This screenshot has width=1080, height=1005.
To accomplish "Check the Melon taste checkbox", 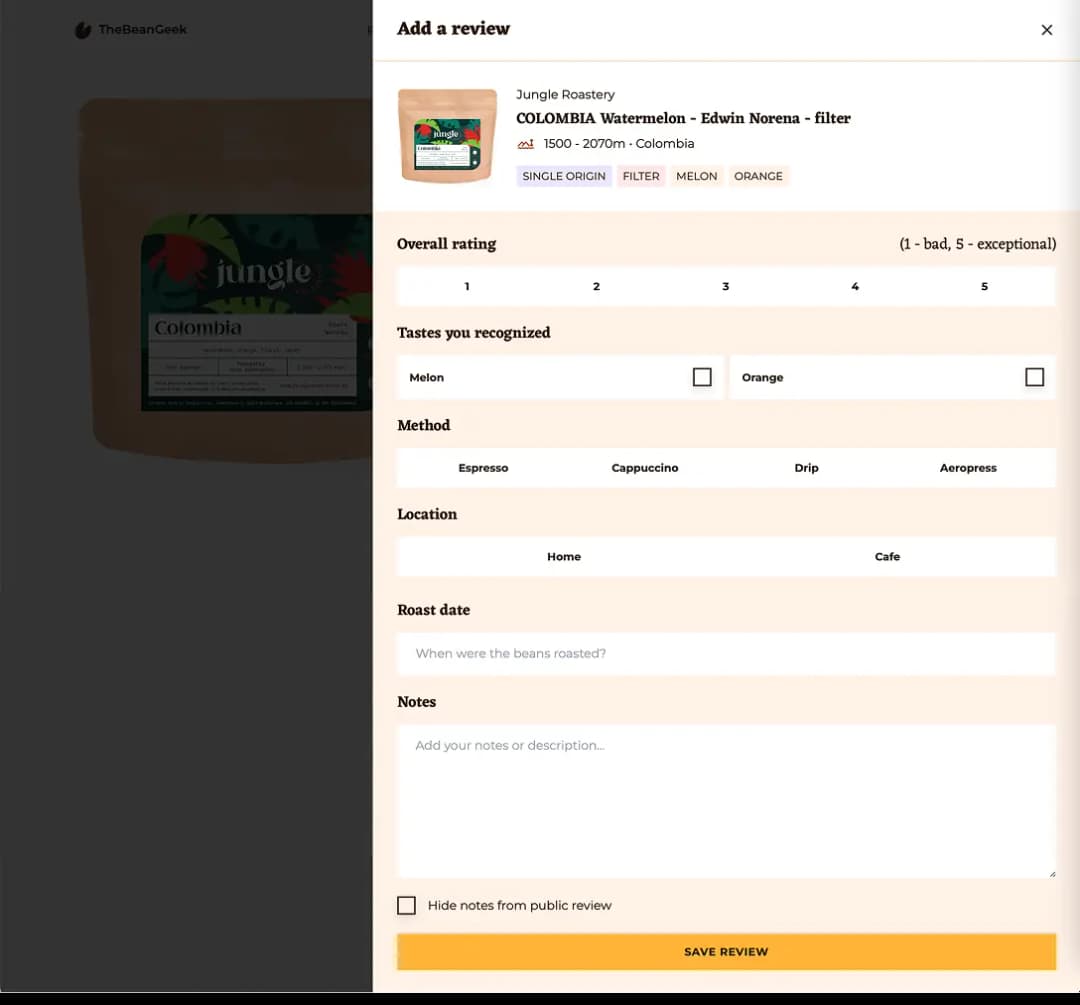I will click(x=702, y=377).
